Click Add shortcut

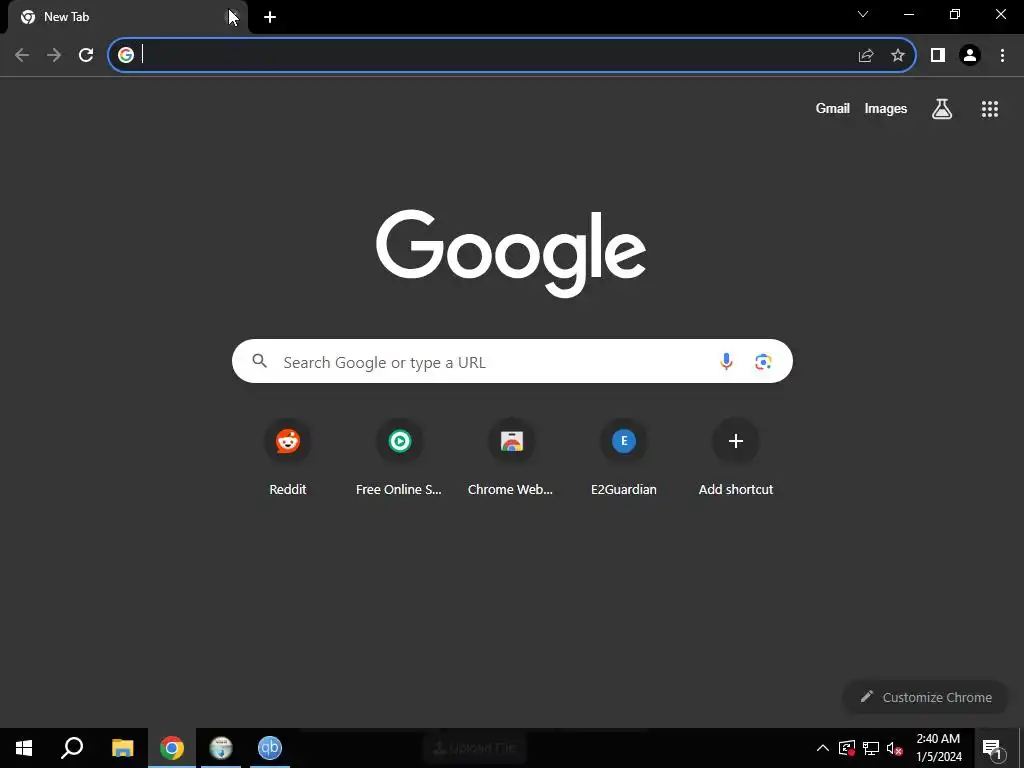coord(736,457)
